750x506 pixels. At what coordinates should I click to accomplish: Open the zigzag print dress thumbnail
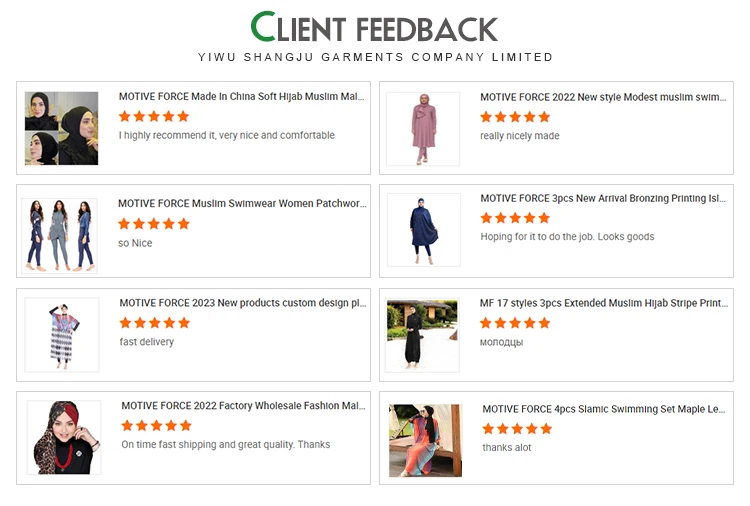(62, 335)
